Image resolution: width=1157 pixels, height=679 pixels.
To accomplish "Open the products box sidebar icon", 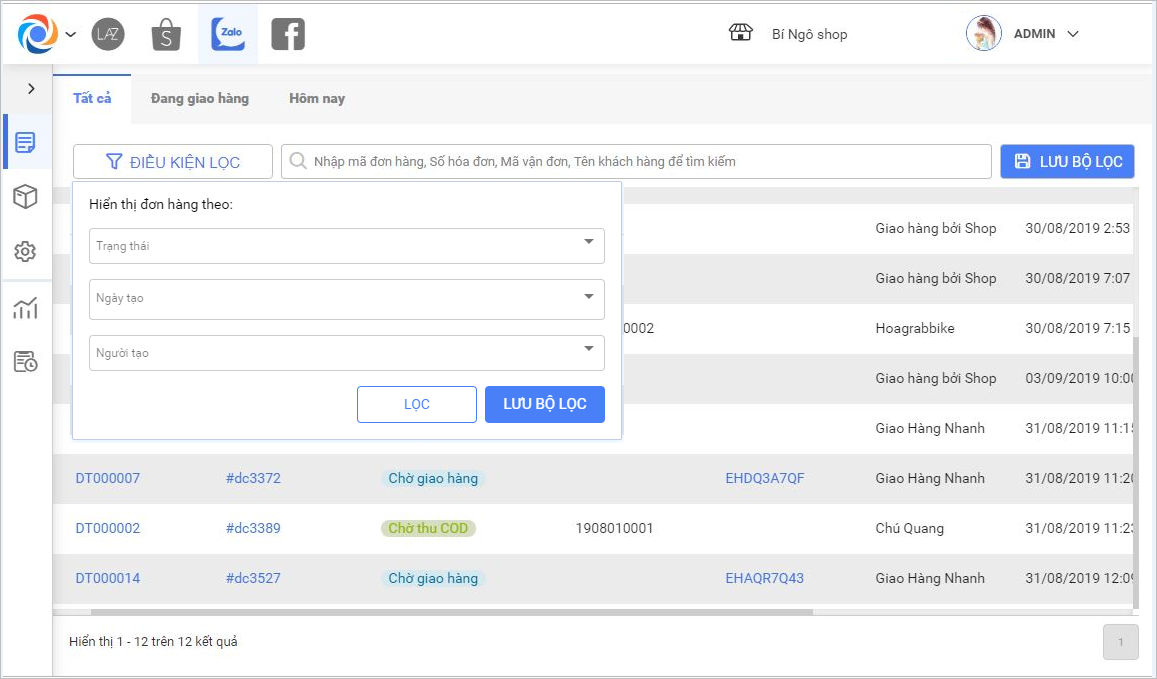I will (26, 197).
